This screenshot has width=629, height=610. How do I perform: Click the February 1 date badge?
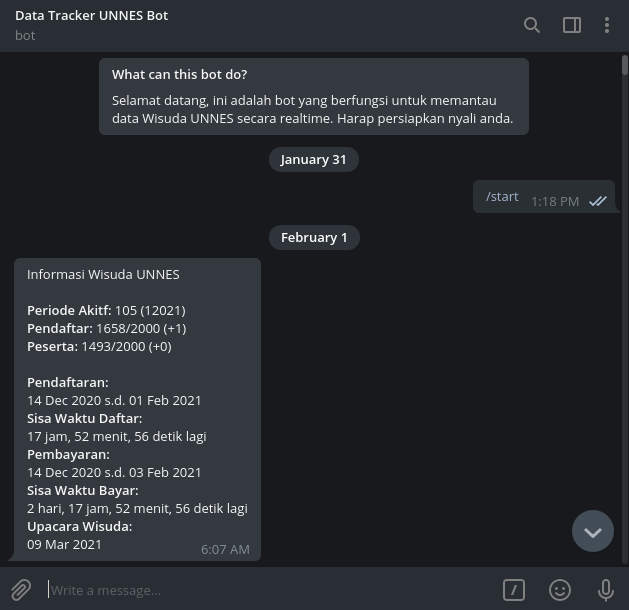[314, 237]
